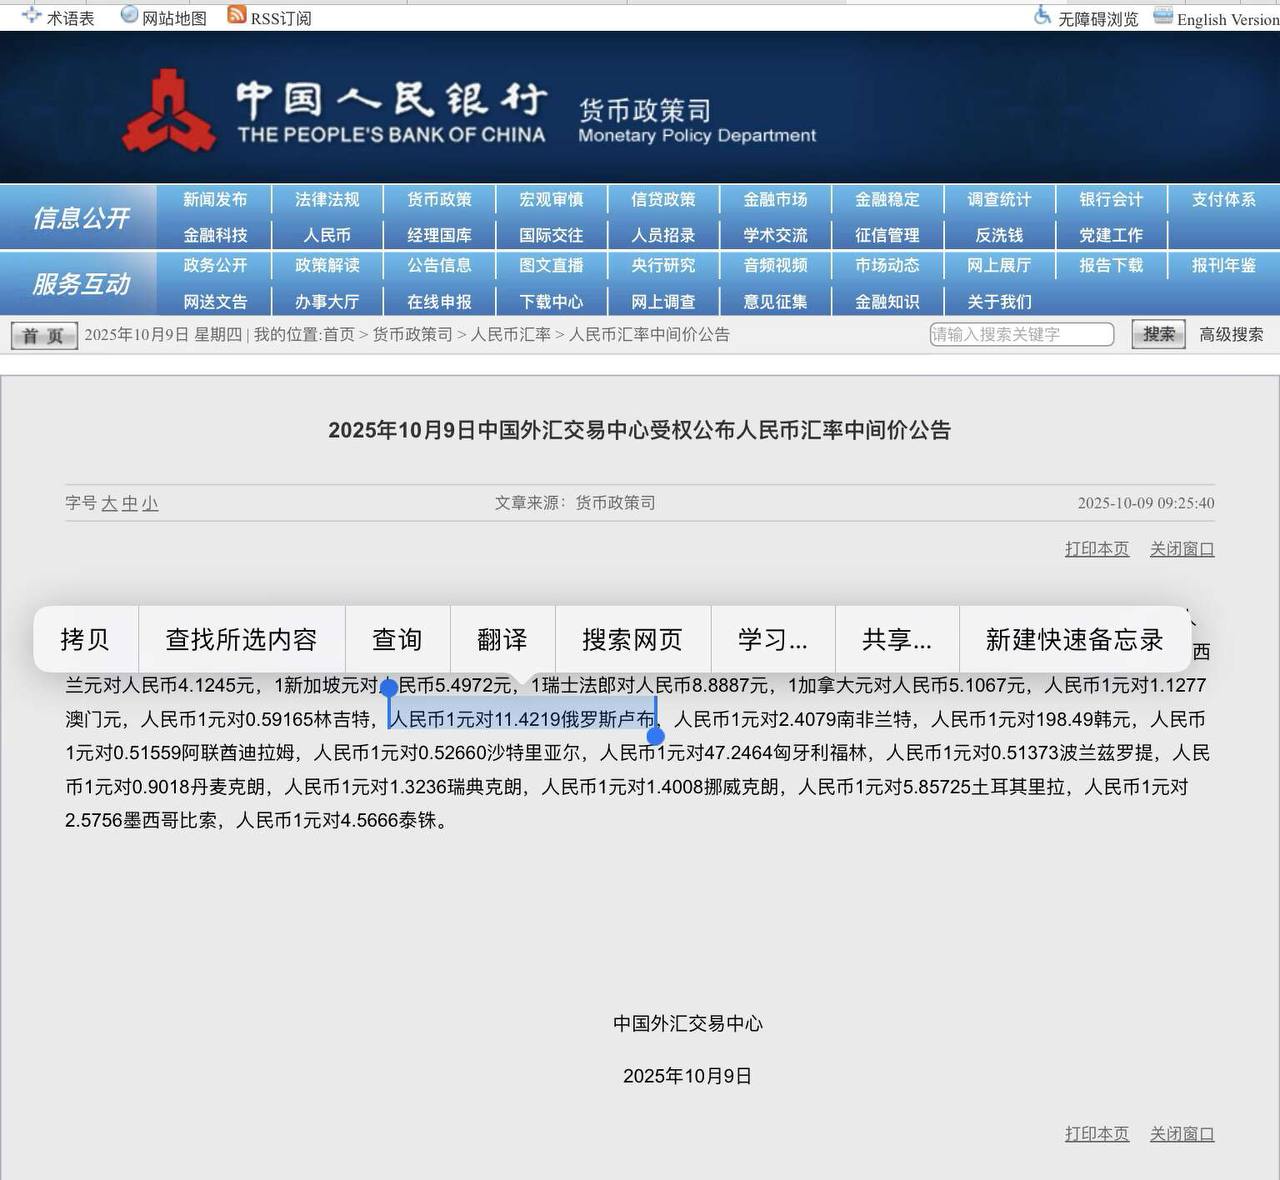Choose 翻译 in the selection popup
Image resolution: width=1280 pixels, height=1180 pixels.
point(502,640)
